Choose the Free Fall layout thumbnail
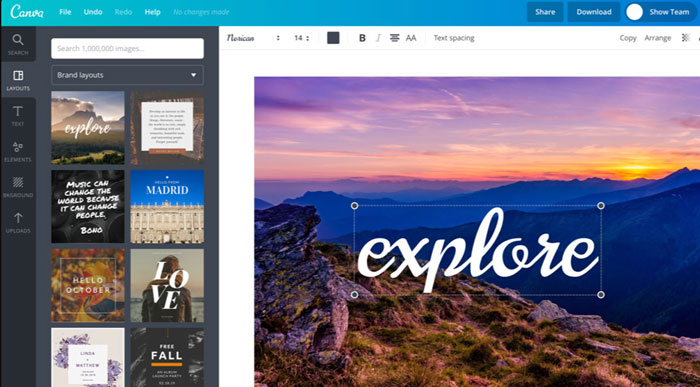This screenshot has height=387, width=700. [167, 358]
